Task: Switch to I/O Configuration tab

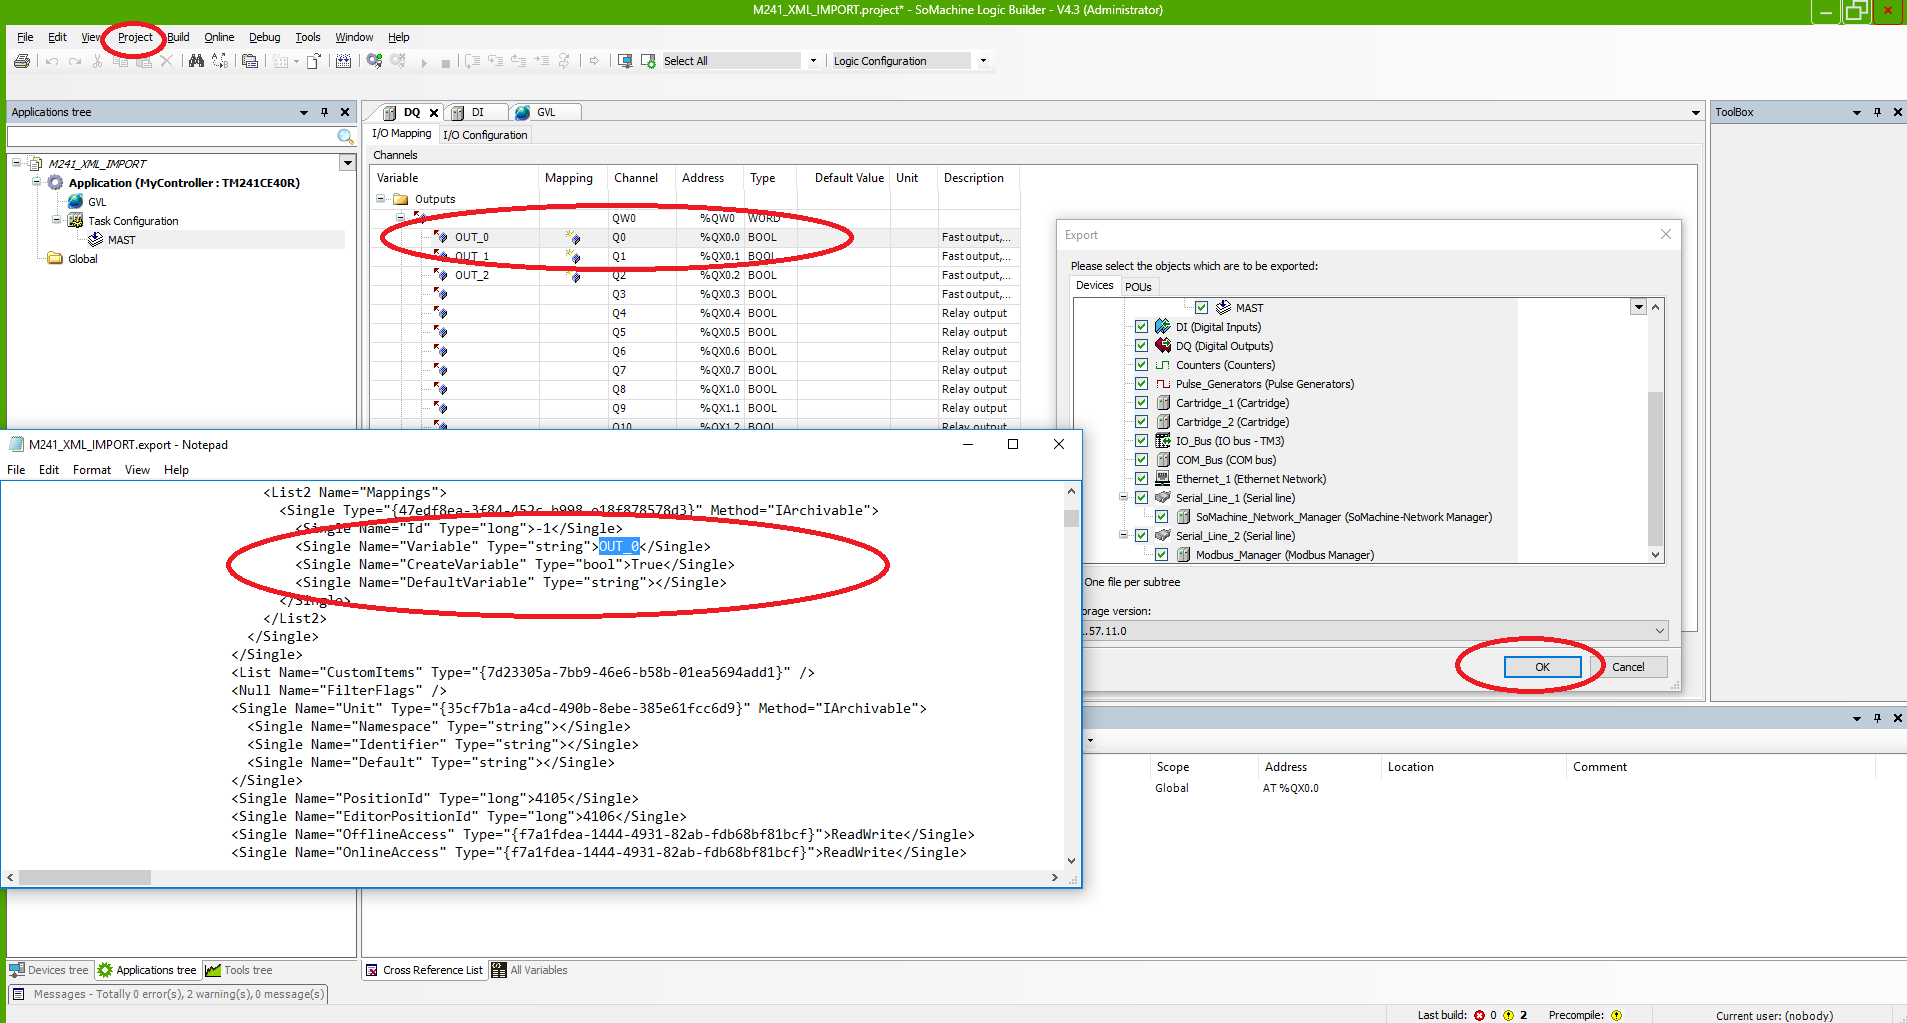Action: (x=485, y=135)
